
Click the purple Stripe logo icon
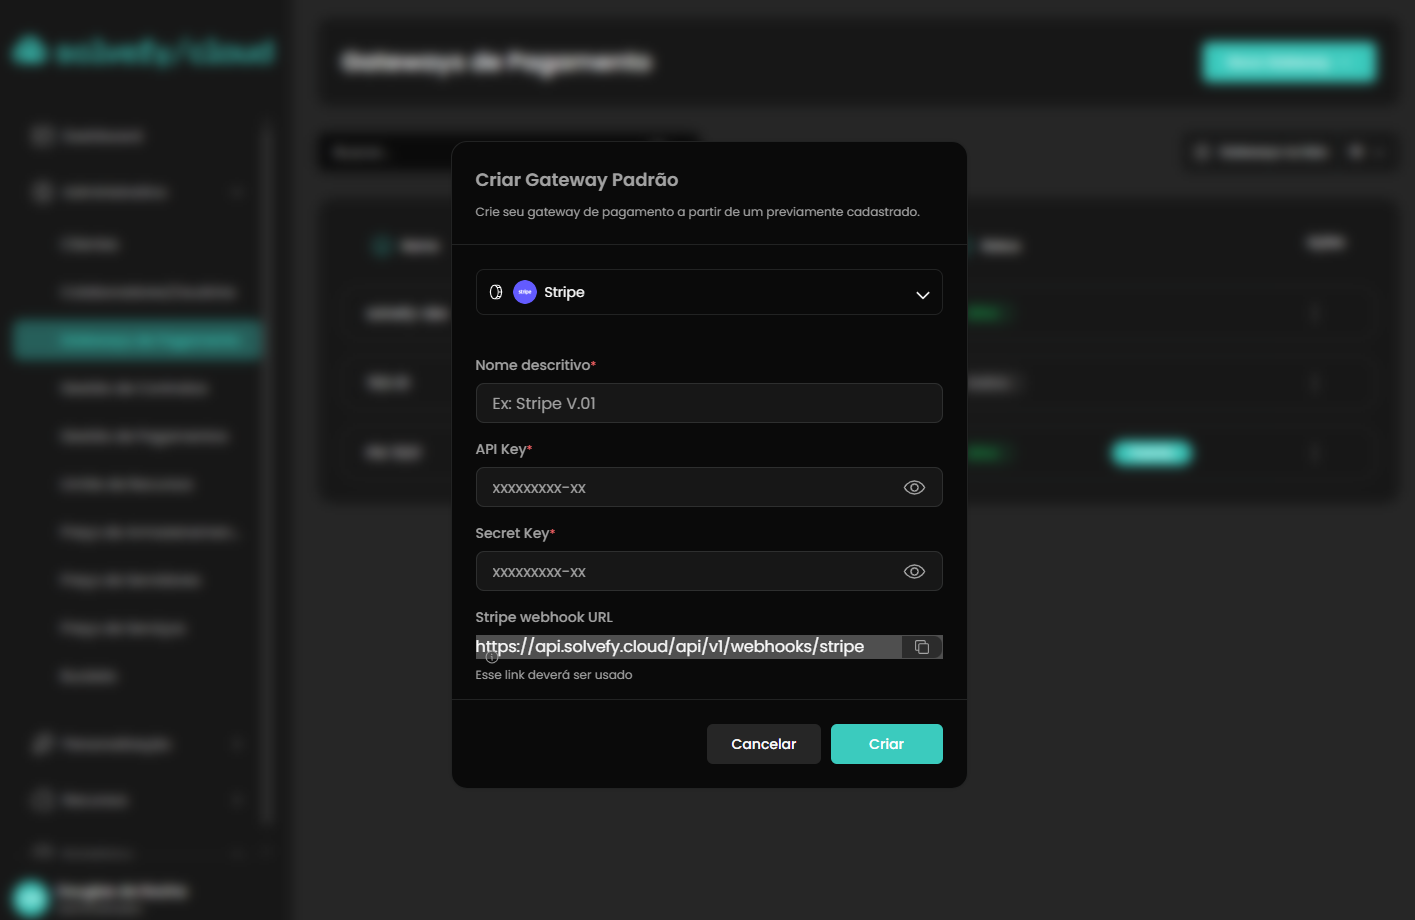(x=525, y=292)
